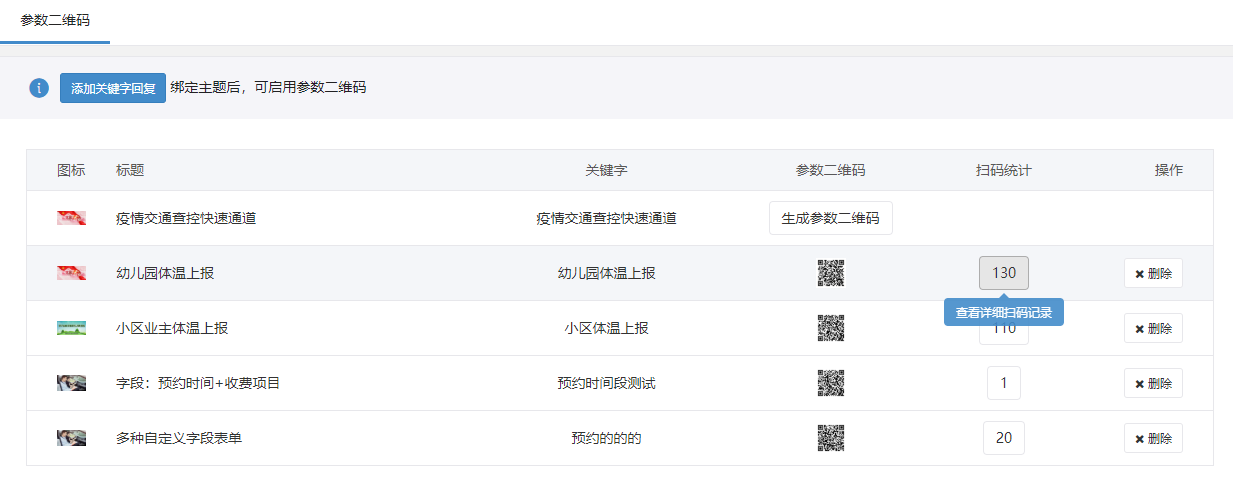Delete the 多种自定义字段表单 row

tap(1153, 438)
